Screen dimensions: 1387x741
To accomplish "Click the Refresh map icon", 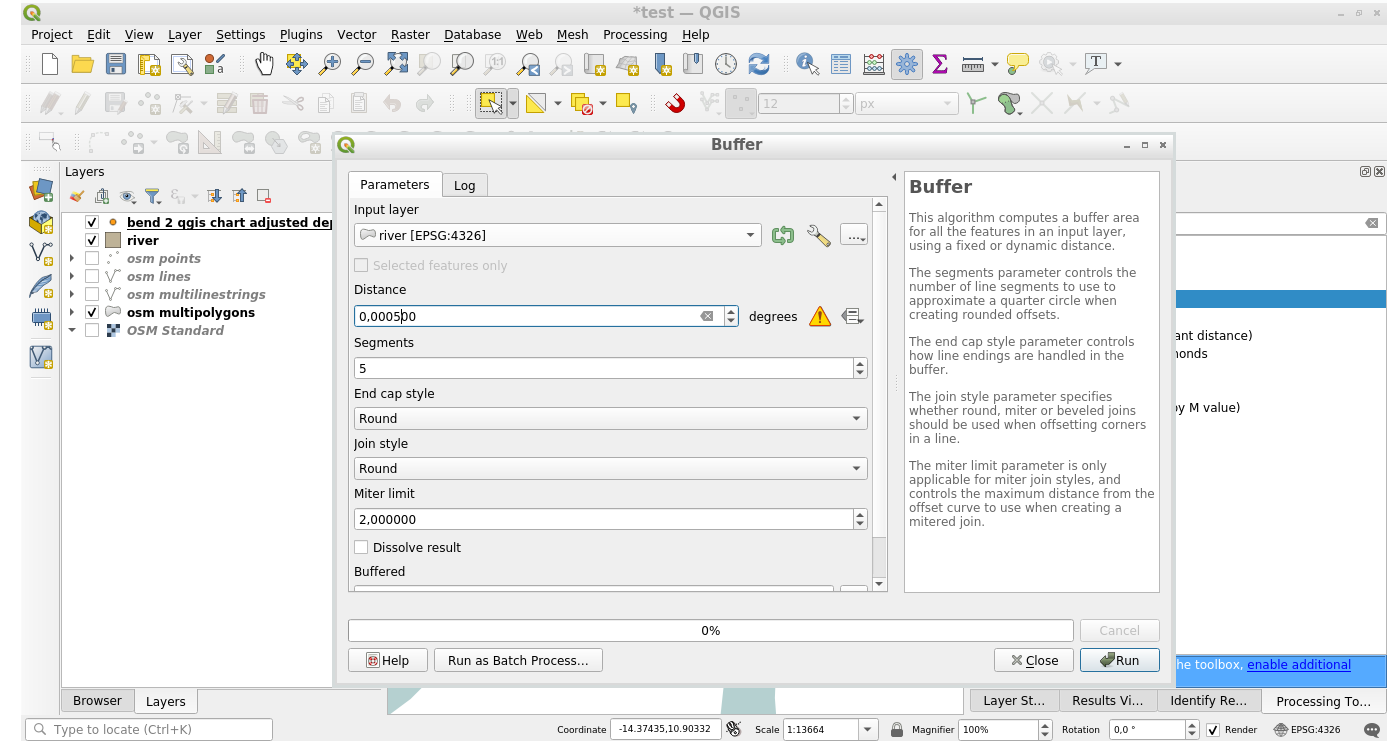I will point(759,64).
